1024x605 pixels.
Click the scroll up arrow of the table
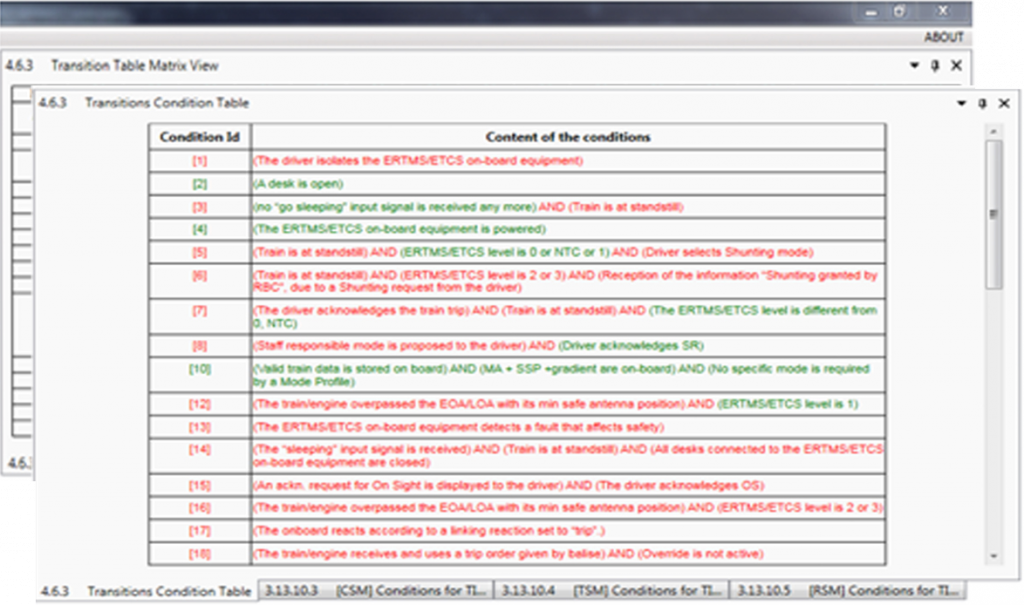coord(993,131)
